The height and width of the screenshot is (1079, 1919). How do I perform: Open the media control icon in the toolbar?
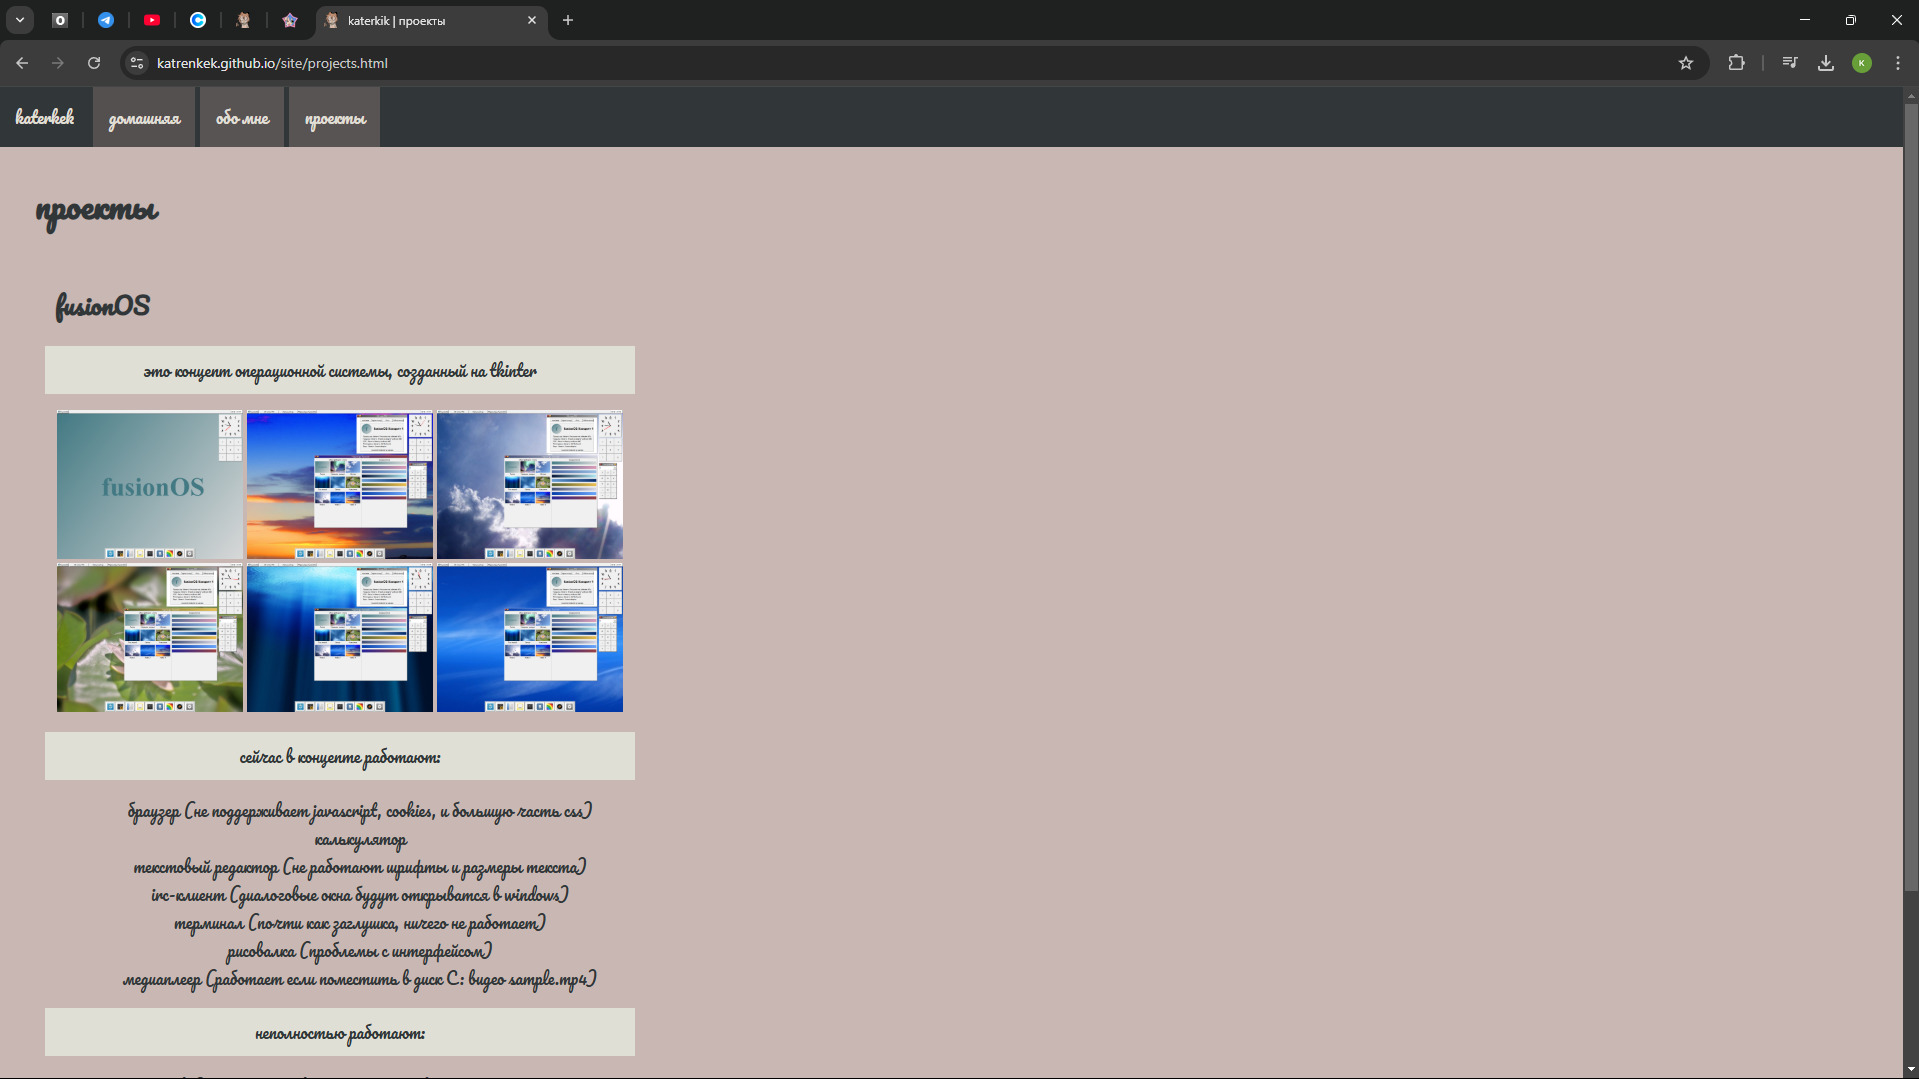point(1790,63)
